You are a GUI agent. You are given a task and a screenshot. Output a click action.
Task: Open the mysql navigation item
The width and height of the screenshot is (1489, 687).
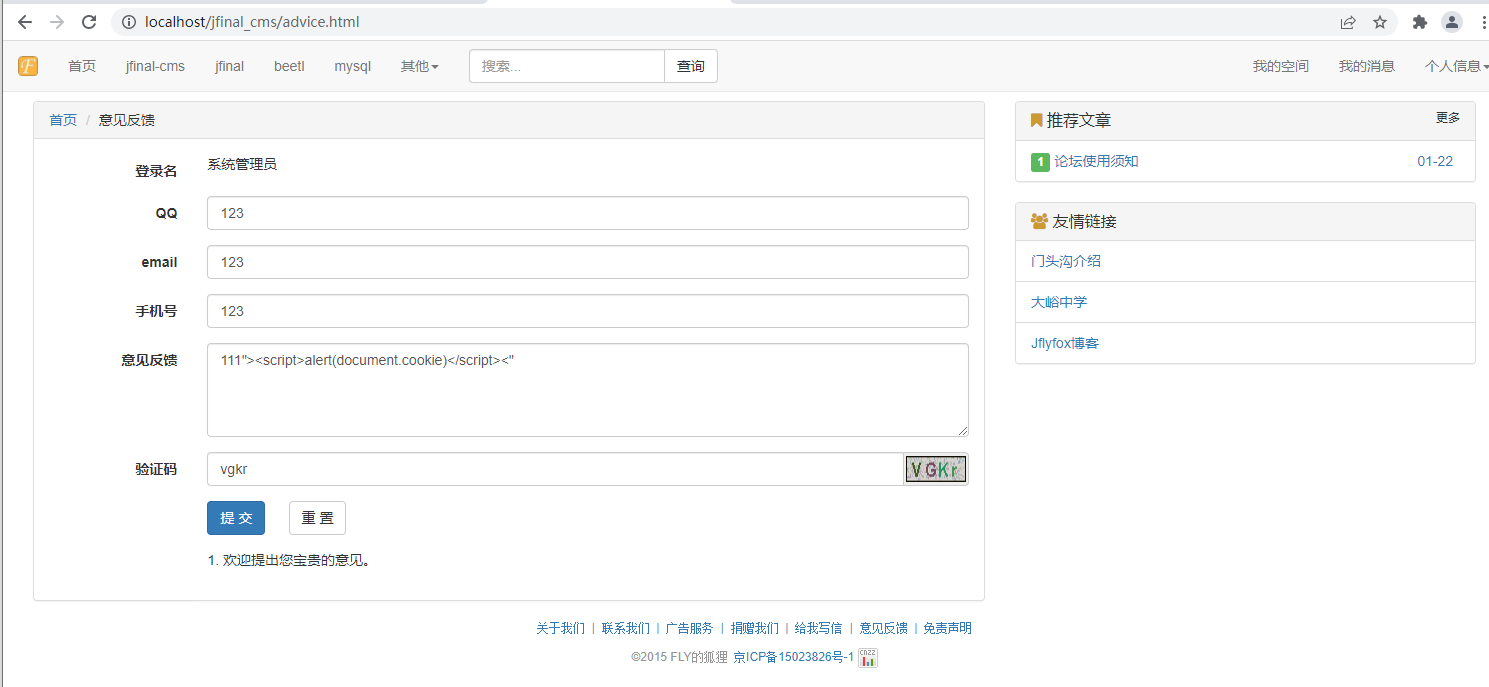(352, 66)
